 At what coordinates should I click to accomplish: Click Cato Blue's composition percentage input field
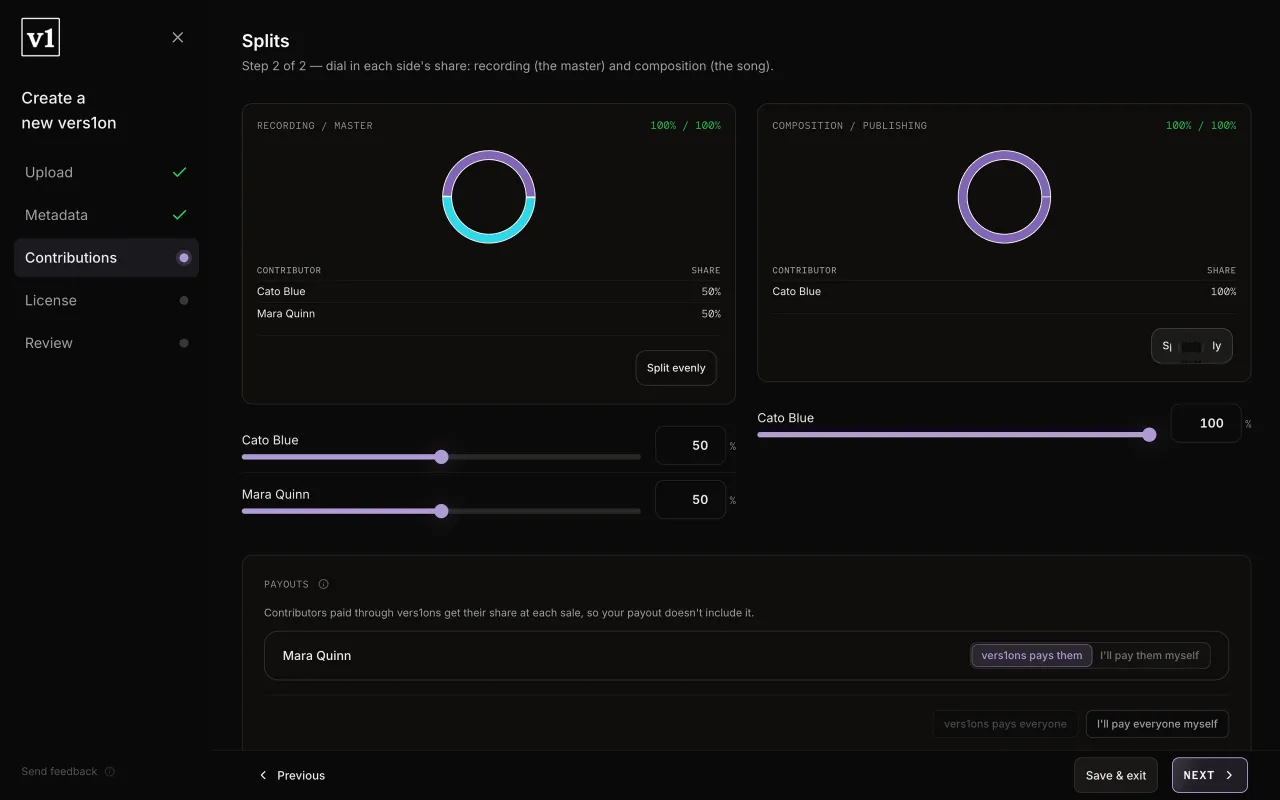click(x=1206, y=423)
